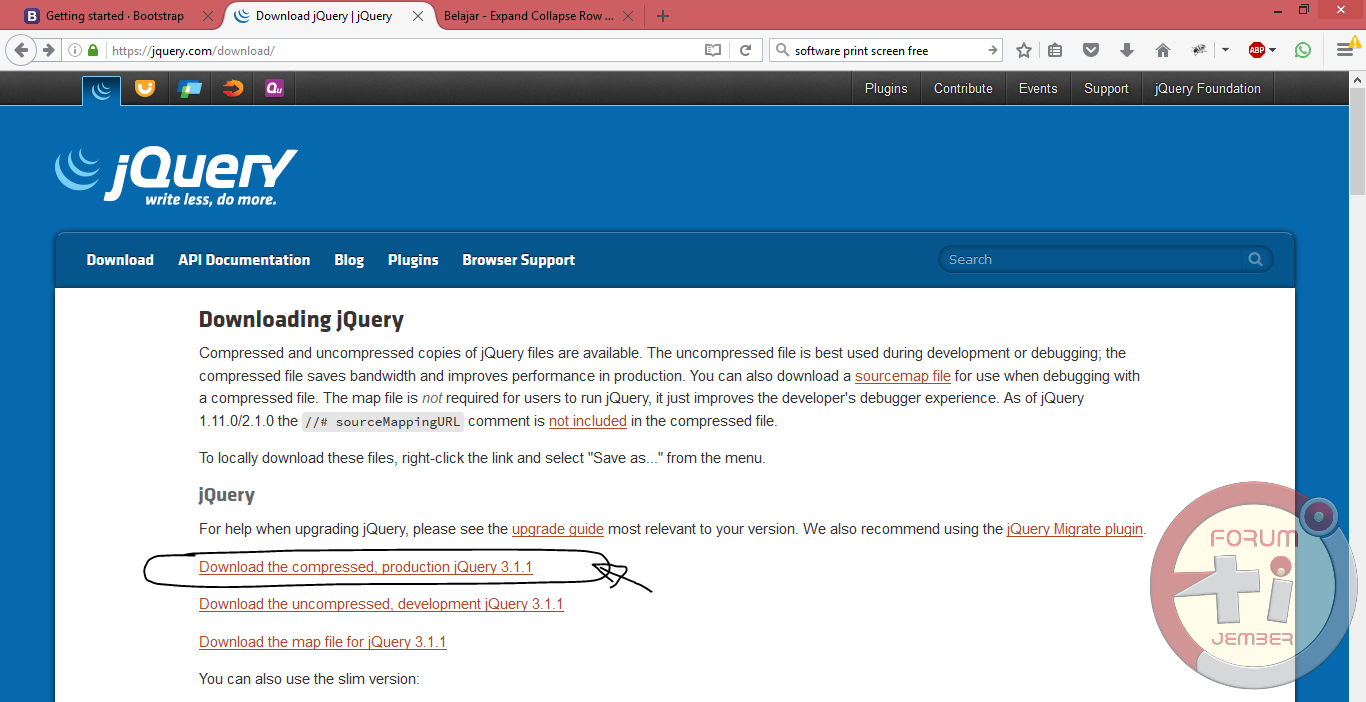Open Events in the top bar

(x=1038, y=88)
